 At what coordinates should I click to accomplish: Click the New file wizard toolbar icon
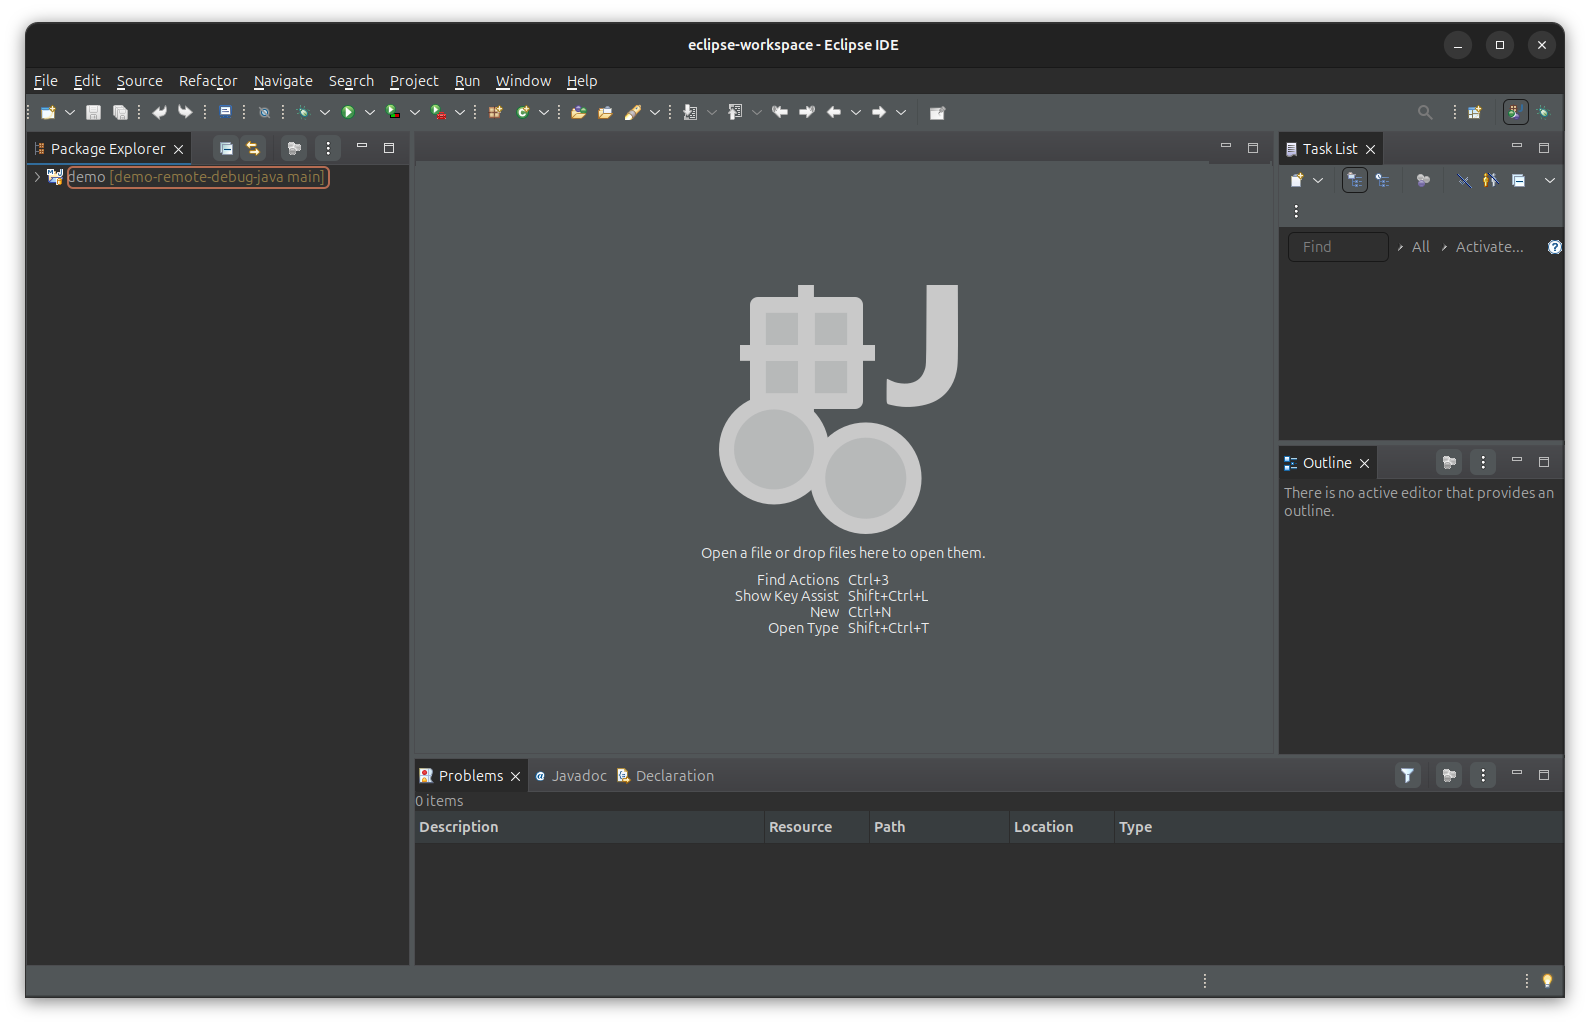(x=47, y=112)
